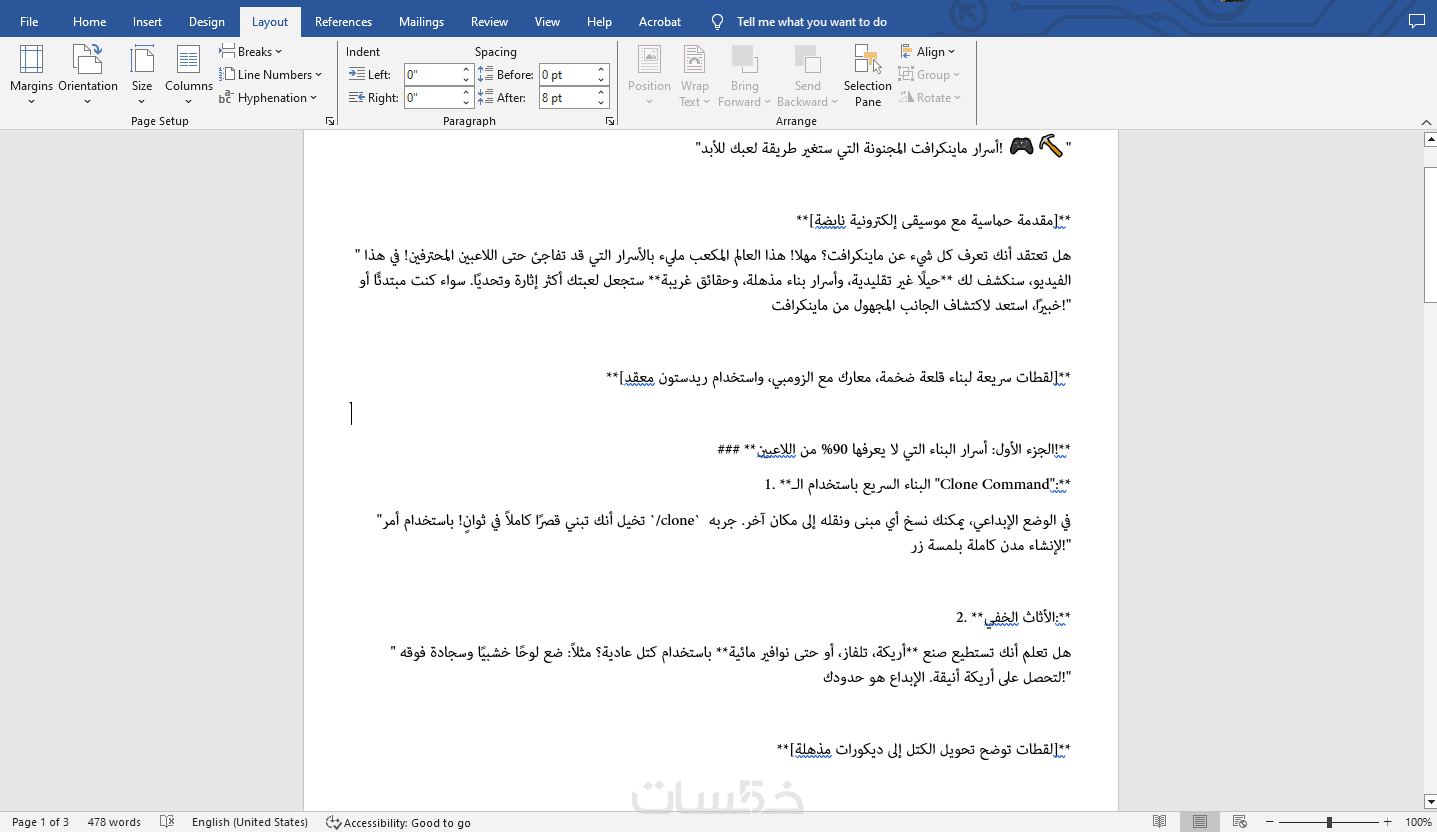Open the Paragraph dialog launcher
The width and height of the screenshot is (1437, 832).
[610, 121]
